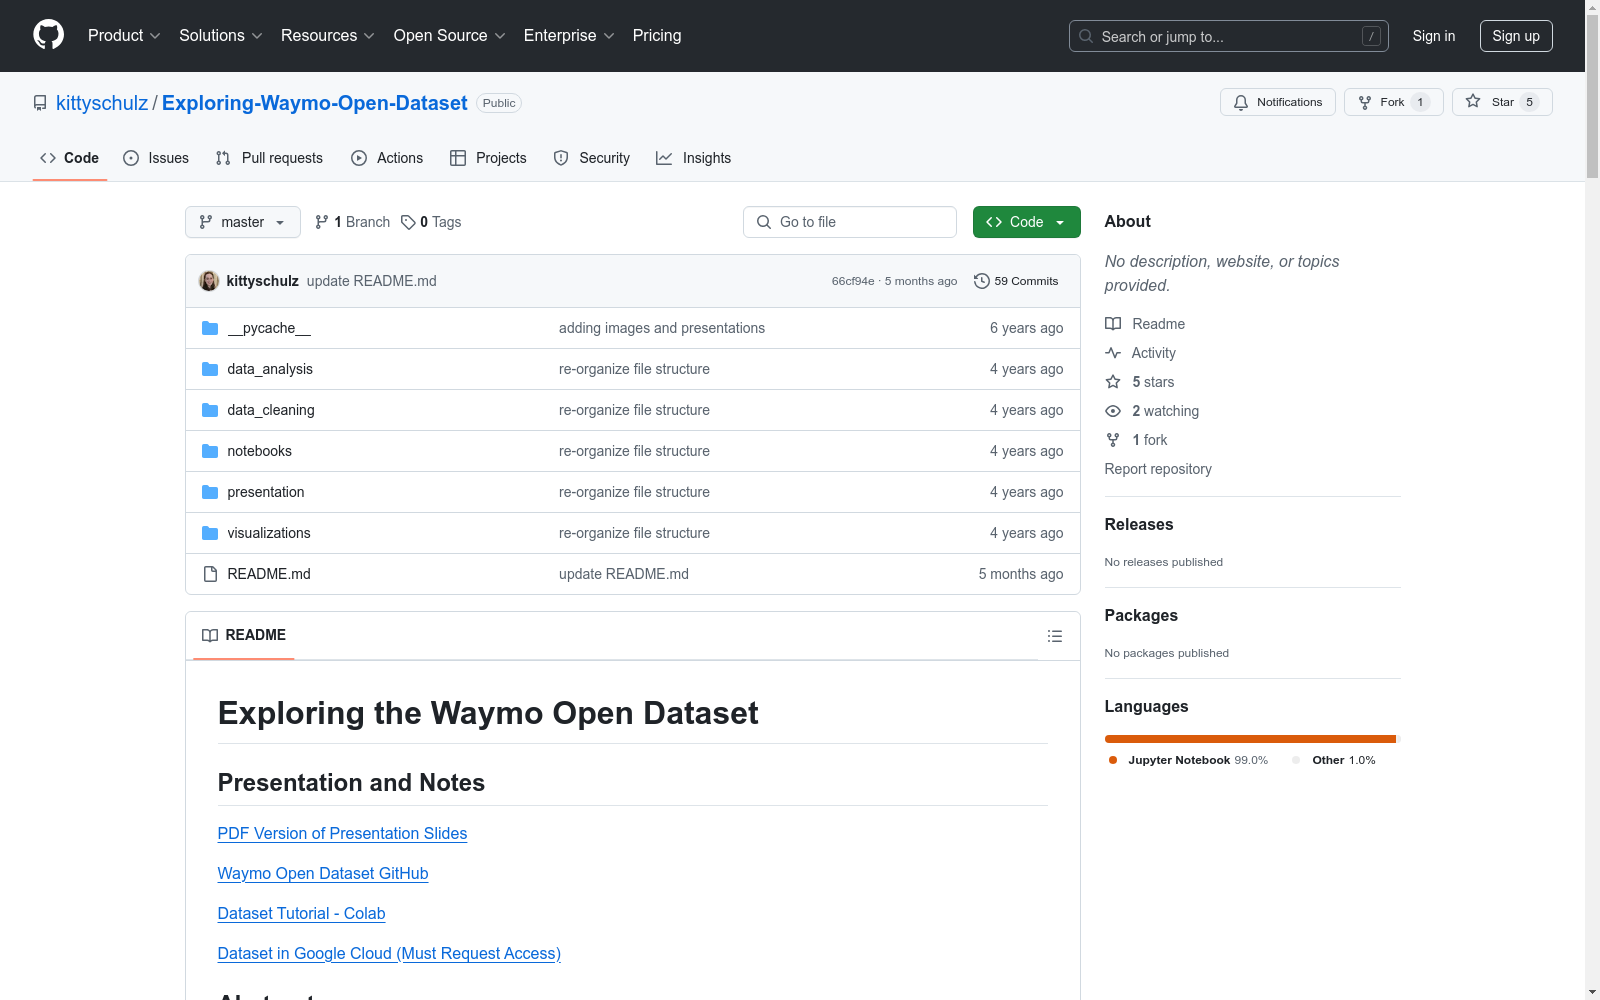
Task: Click the Packages heading link
Action: 1141,616
